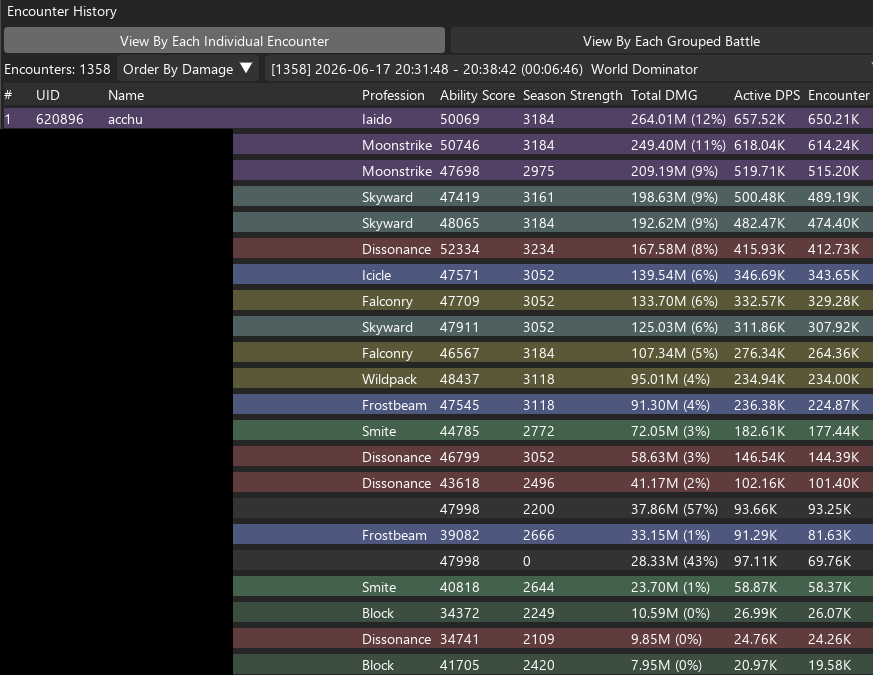Screen dimensions: 873x675
Task: Select the Frostbeam row with 33.15M damage
Action: click(553, 535)
